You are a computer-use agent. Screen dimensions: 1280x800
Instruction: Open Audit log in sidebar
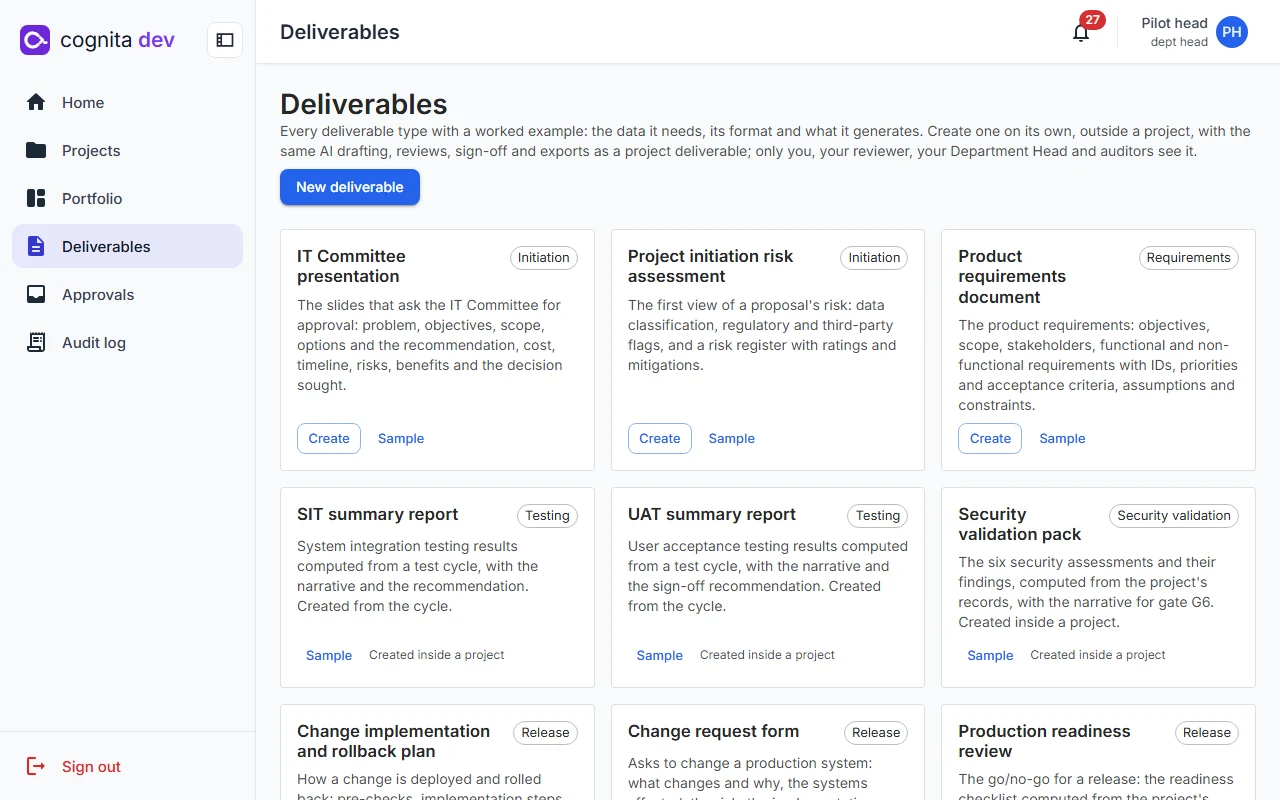tap(127, 342)
